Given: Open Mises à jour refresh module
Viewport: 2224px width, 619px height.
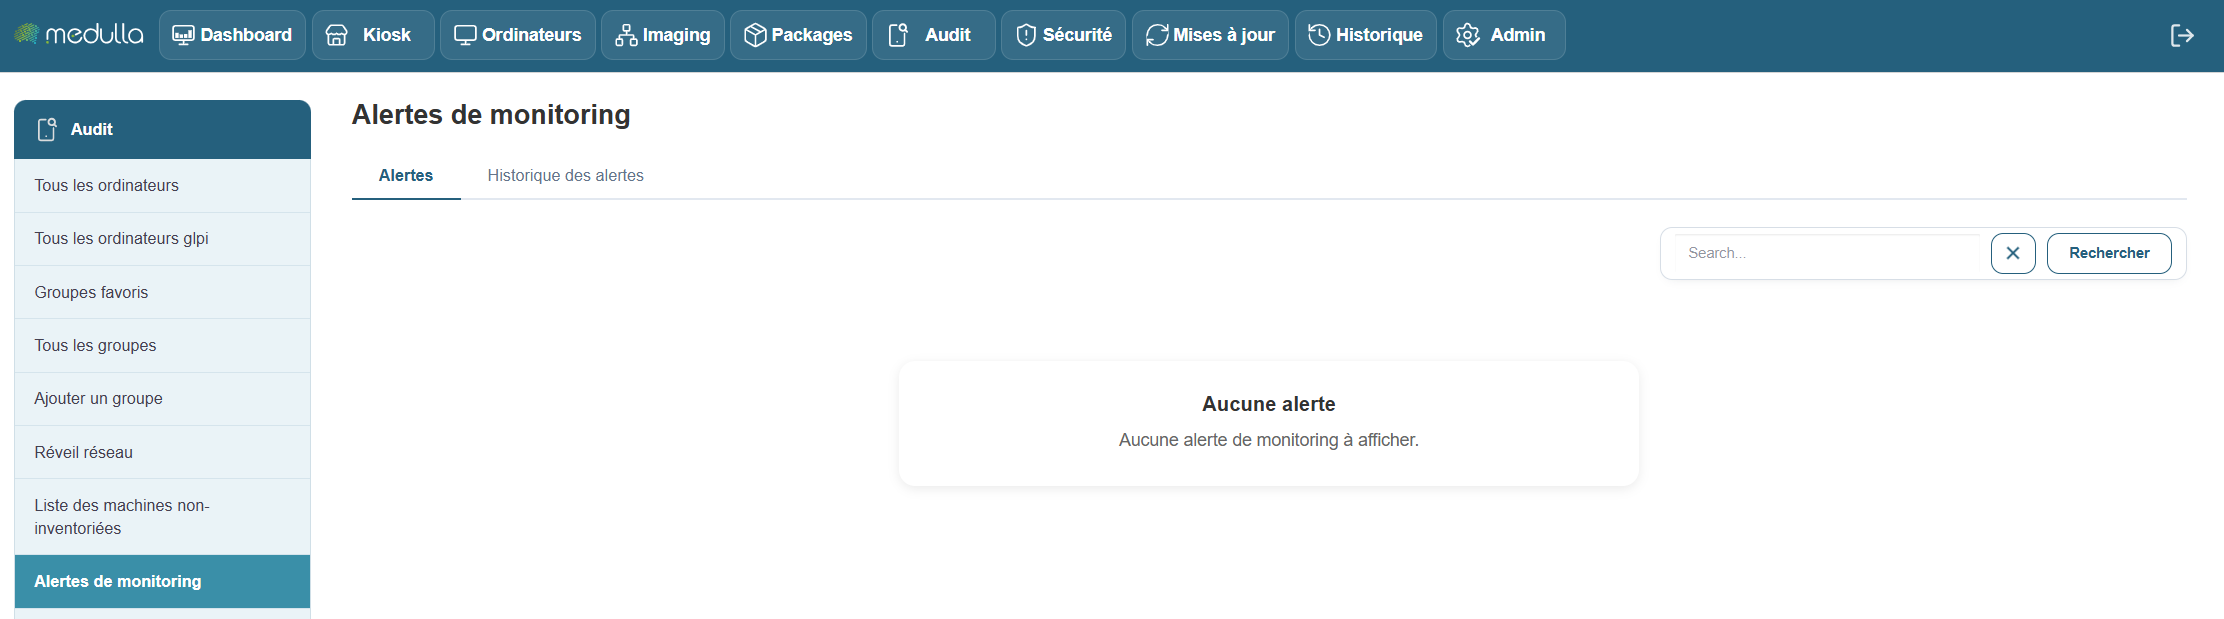Looking at the screenshot, I should point(1210,35).
